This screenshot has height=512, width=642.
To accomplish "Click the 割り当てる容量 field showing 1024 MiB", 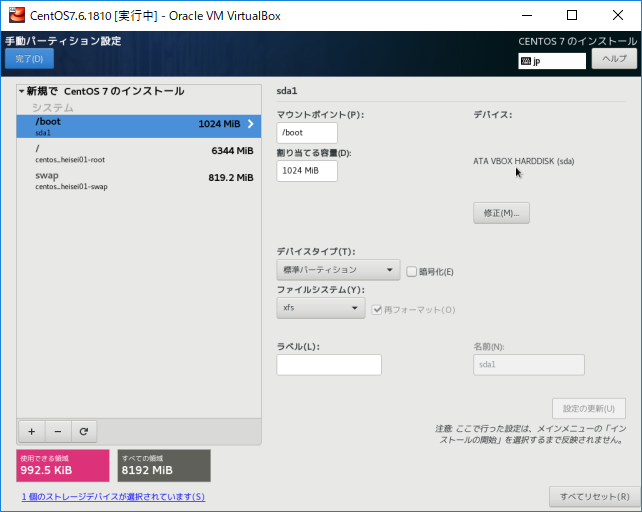I will tap(307, 171).
